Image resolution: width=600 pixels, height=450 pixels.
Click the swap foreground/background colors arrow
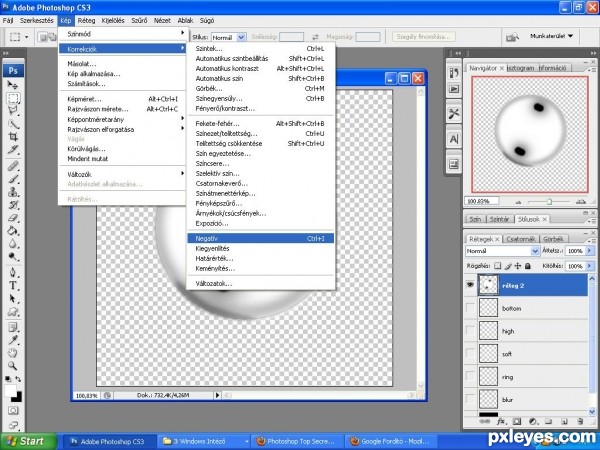pyautogui.click(x=18, y=379)
